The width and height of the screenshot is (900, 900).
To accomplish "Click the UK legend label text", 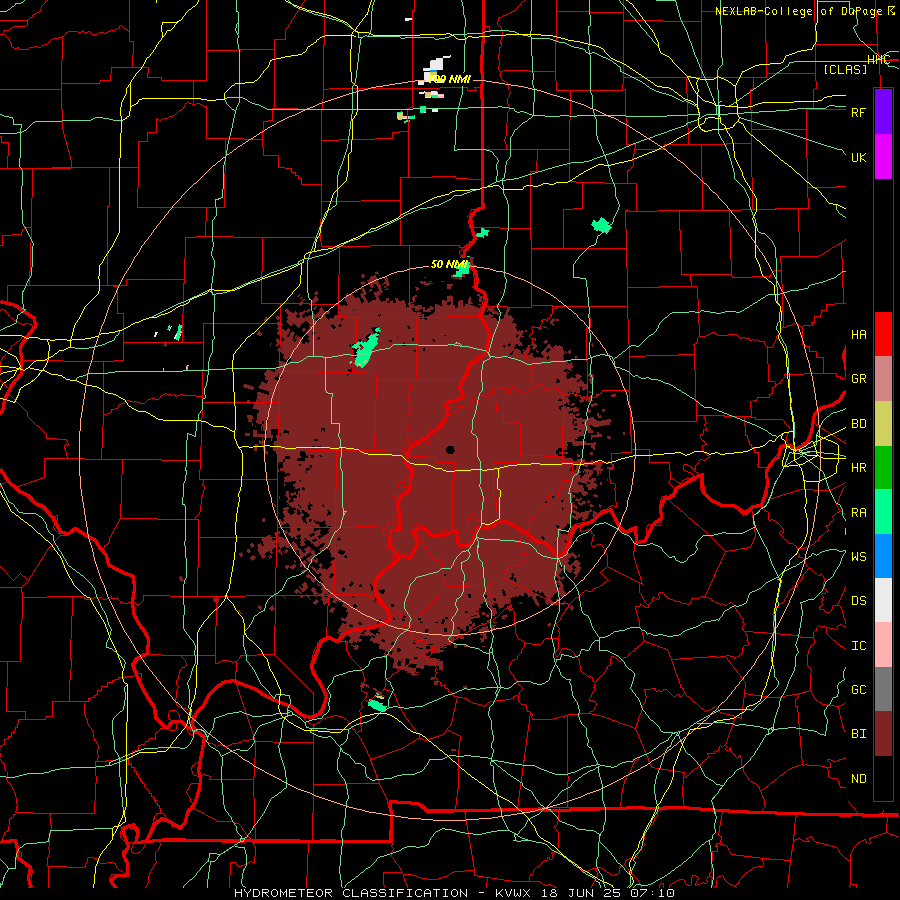I will [858, 157].
